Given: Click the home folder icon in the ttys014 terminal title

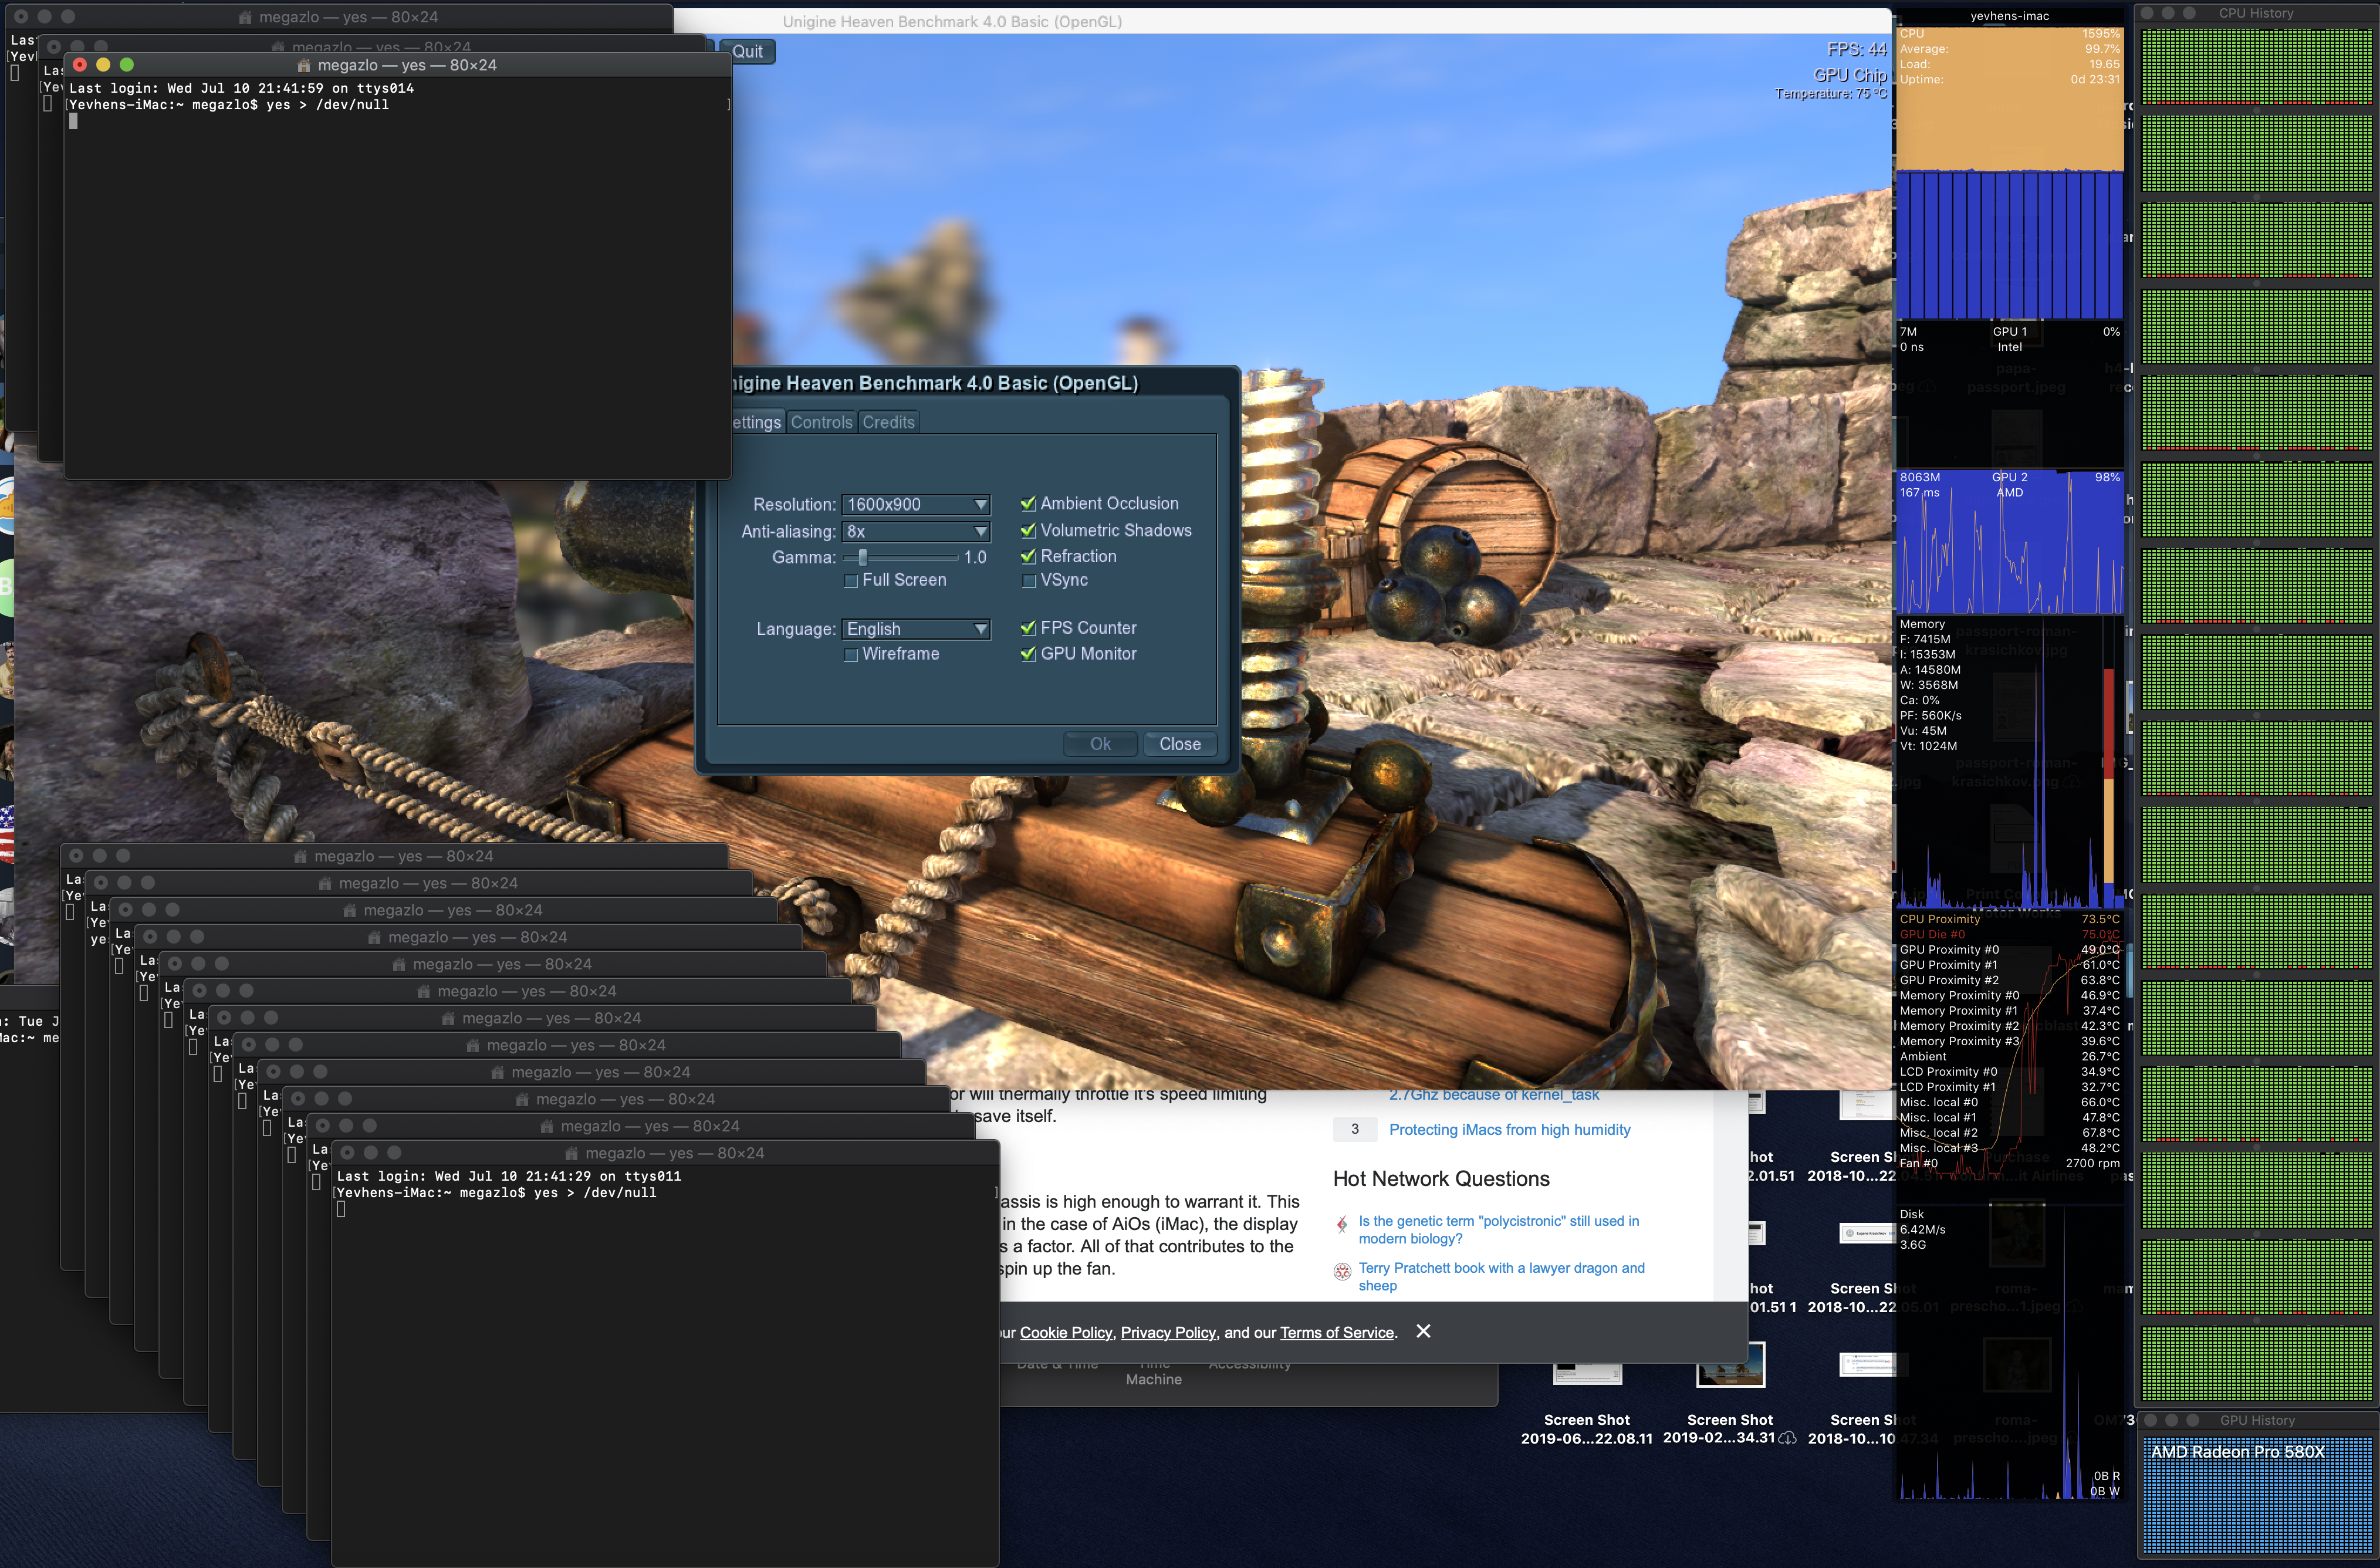Looking at the screenshot, I should (304, 66).
